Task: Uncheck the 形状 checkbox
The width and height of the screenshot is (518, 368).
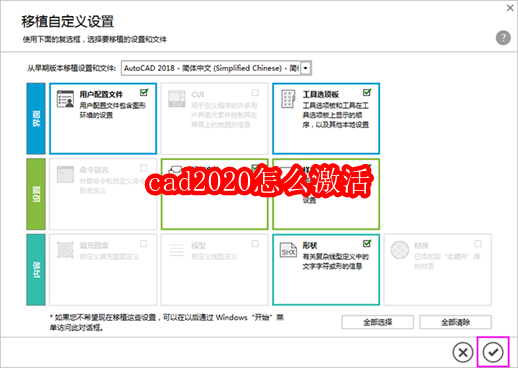Action: [367, 244]
